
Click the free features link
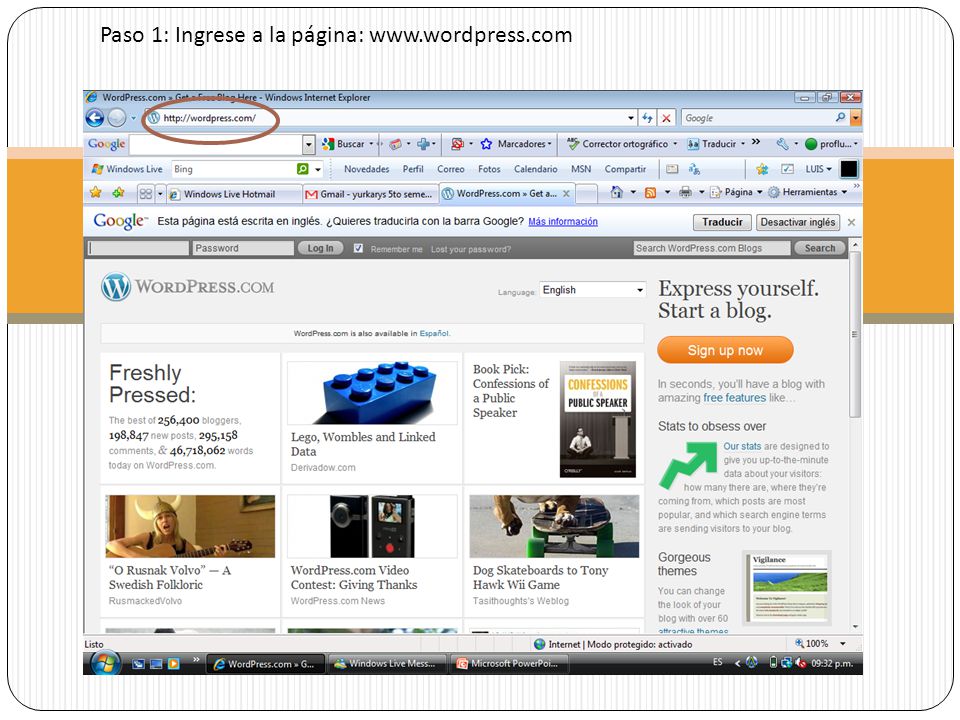[x=734, y=398]
